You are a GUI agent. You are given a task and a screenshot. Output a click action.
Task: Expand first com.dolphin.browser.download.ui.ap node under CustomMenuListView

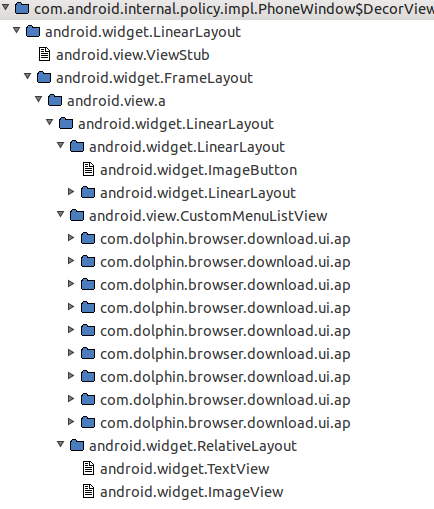(x=71, y=237)
